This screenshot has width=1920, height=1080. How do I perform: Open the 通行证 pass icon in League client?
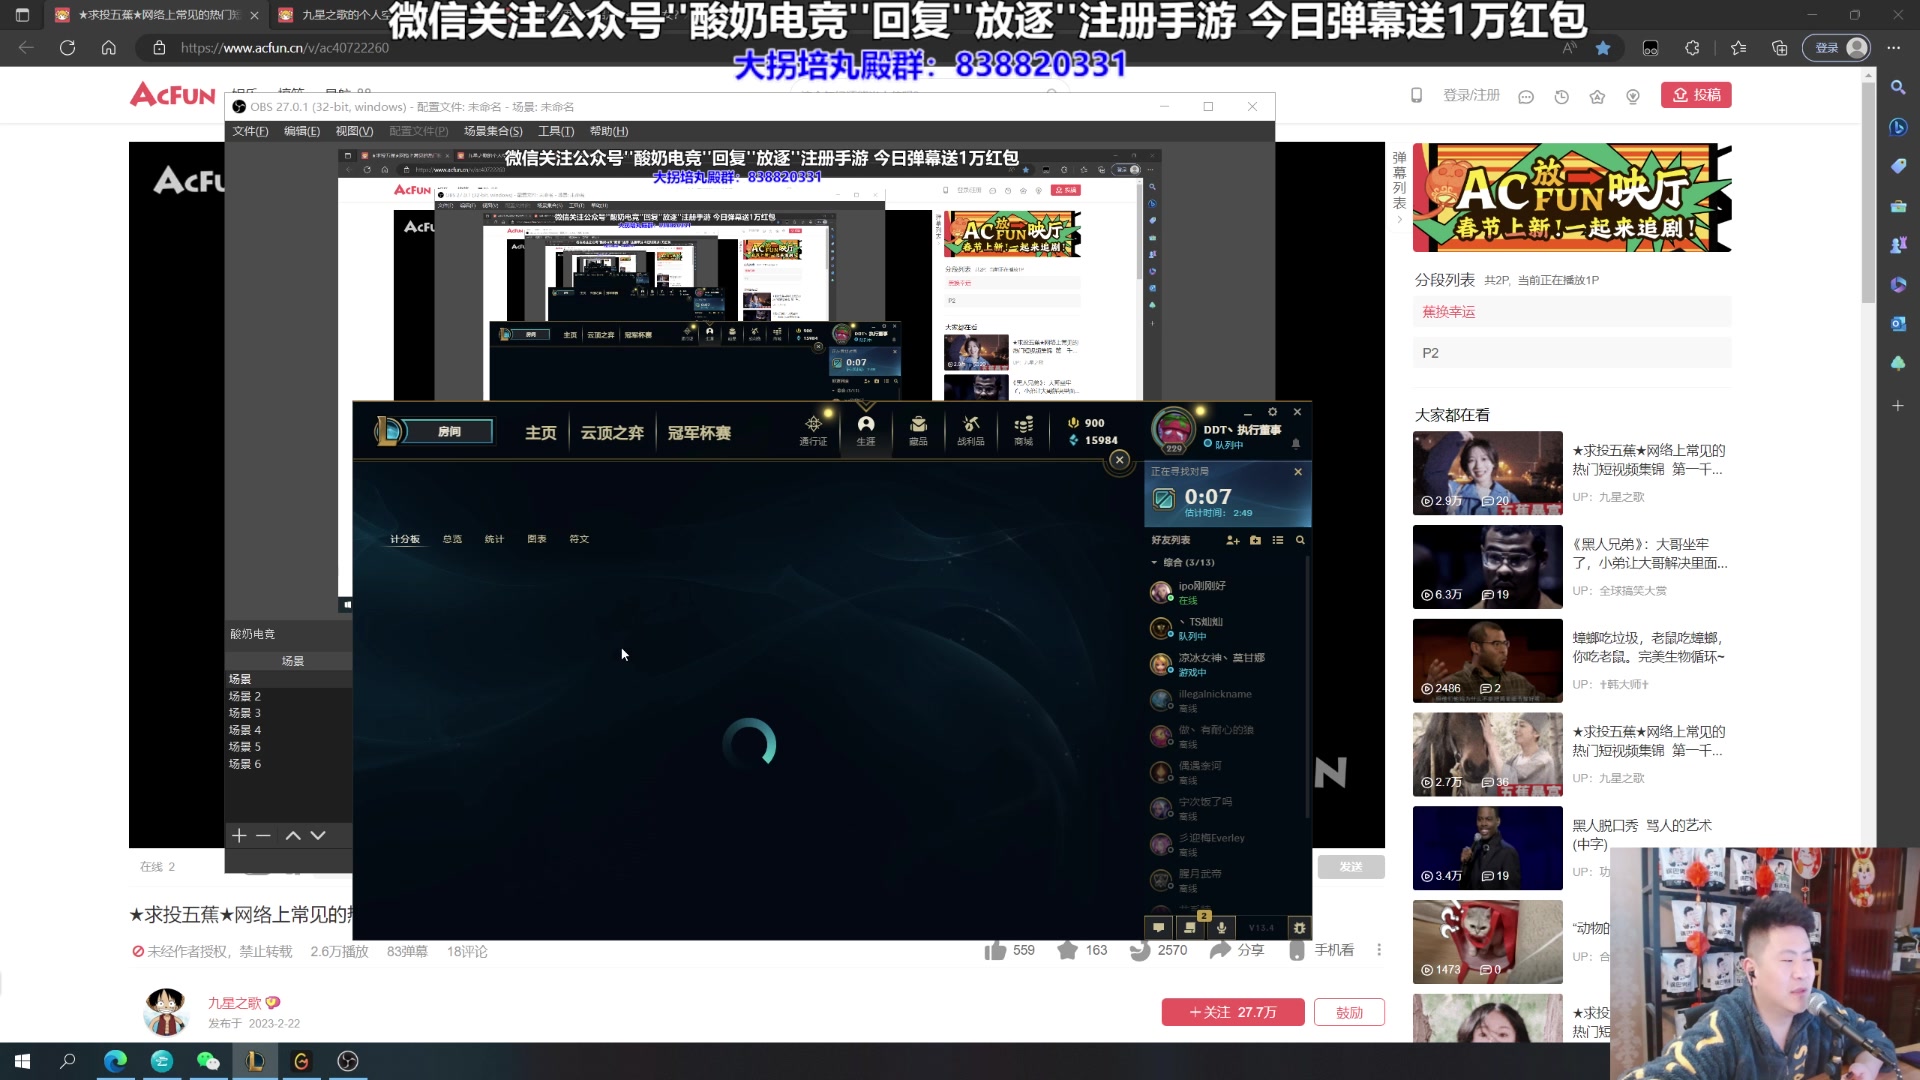(813, 430)
